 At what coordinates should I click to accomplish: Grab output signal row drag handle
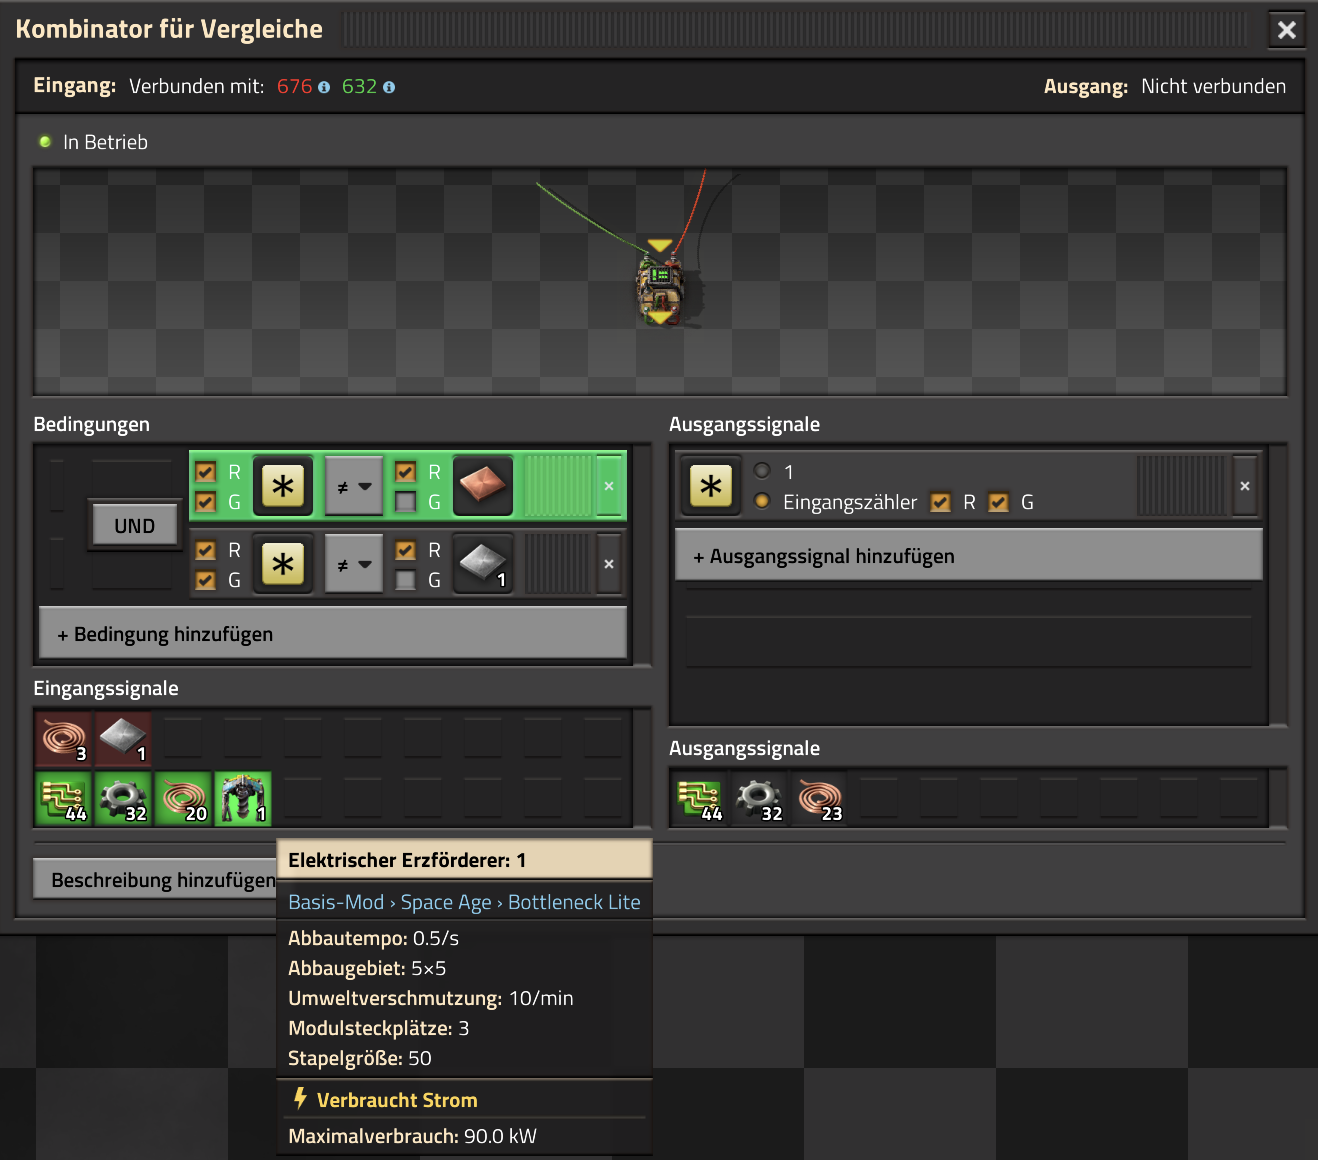coord(1181,486)
